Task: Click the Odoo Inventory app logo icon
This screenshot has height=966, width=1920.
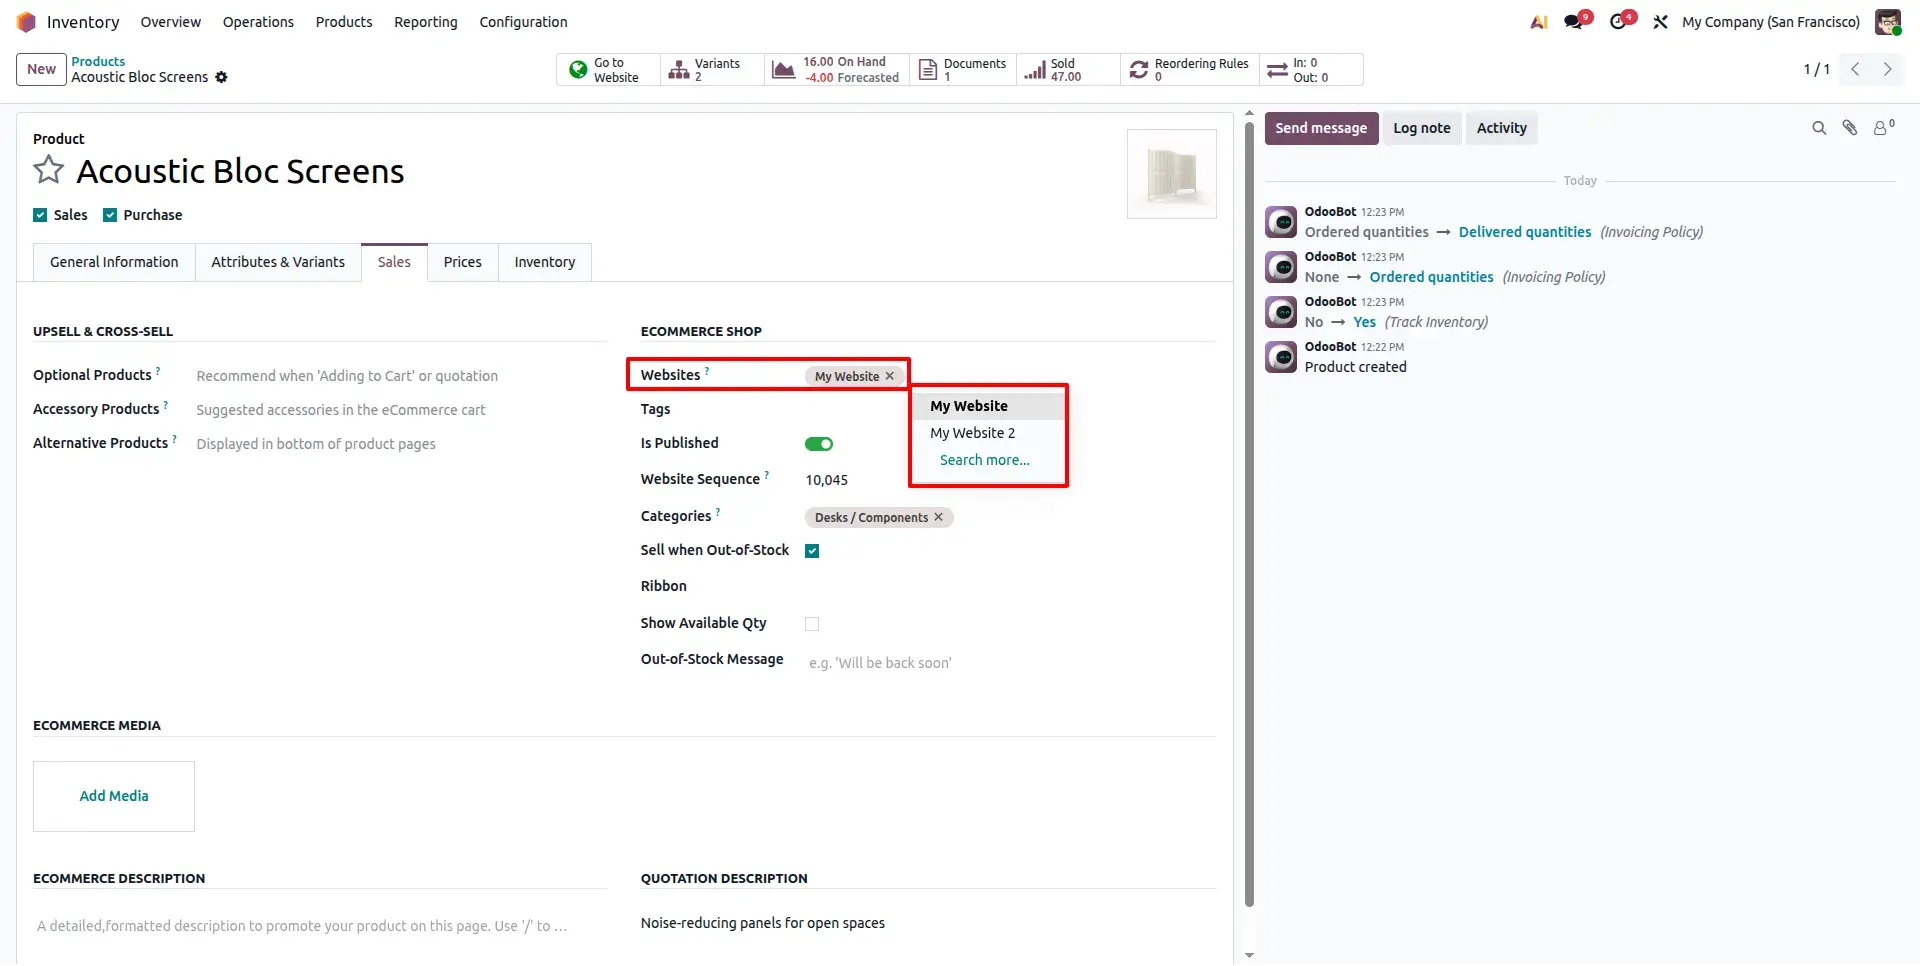Action: [x=26, y=22]
